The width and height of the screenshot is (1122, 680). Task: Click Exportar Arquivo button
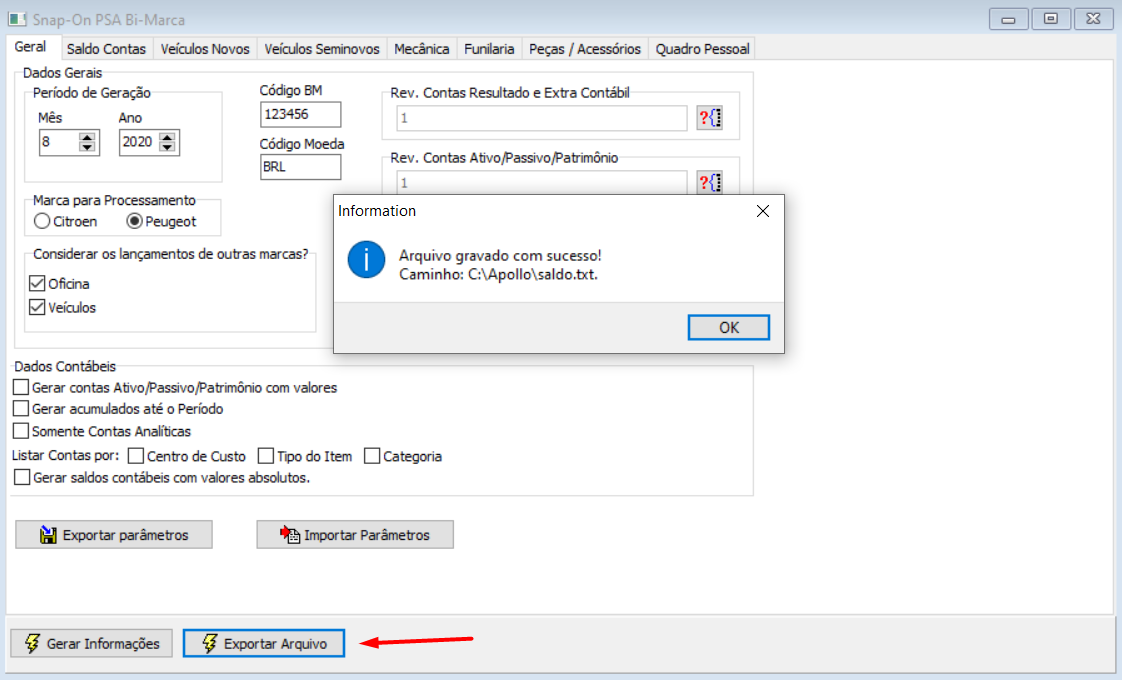pyautogui.click(x=263, y=643)
